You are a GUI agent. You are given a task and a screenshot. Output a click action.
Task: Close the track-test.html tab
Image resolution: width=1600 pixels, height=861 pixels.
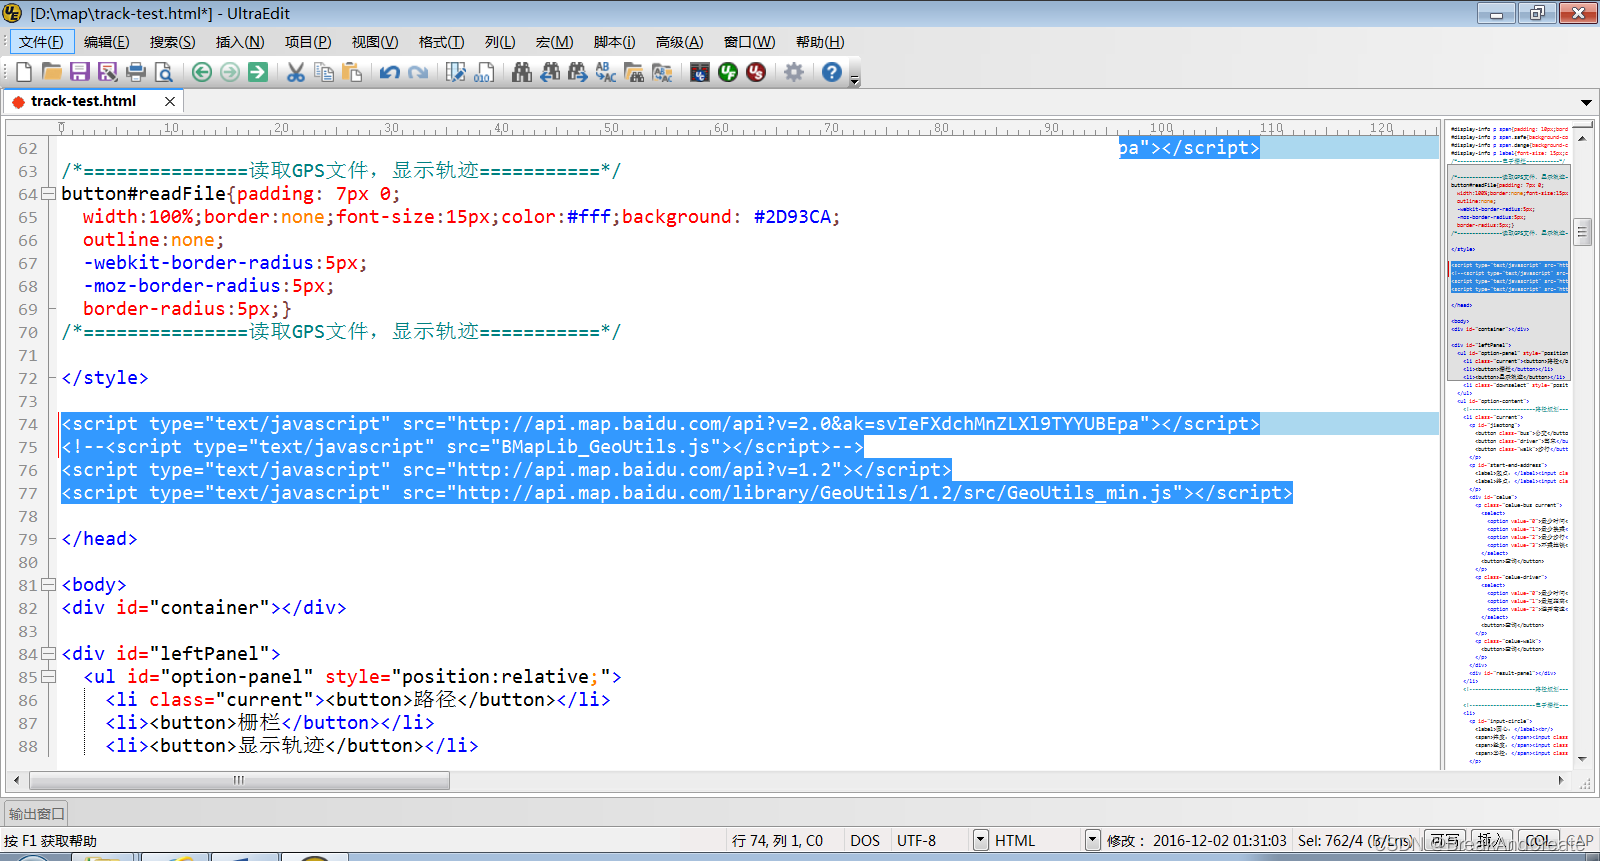click(x=170, y=101)
